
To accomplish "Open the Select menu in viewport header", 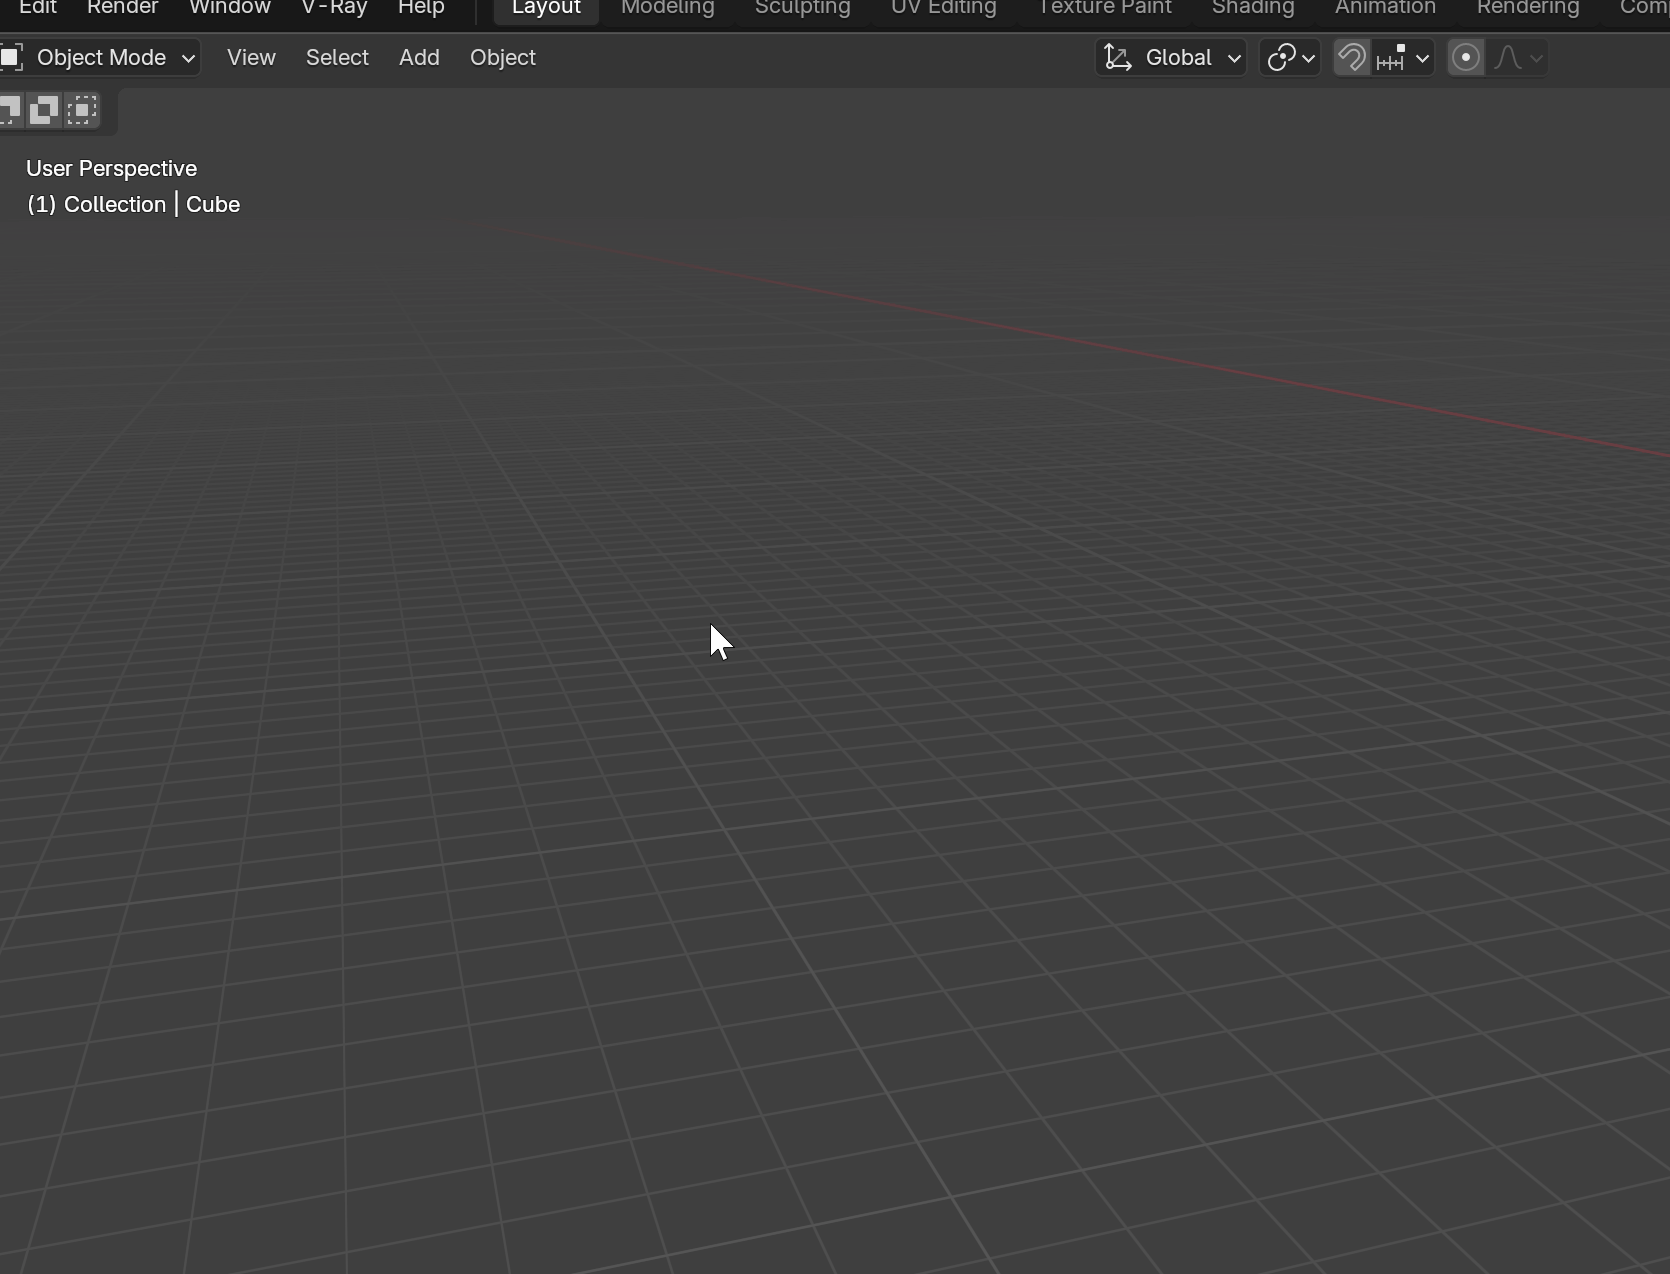I will [337, 58].
